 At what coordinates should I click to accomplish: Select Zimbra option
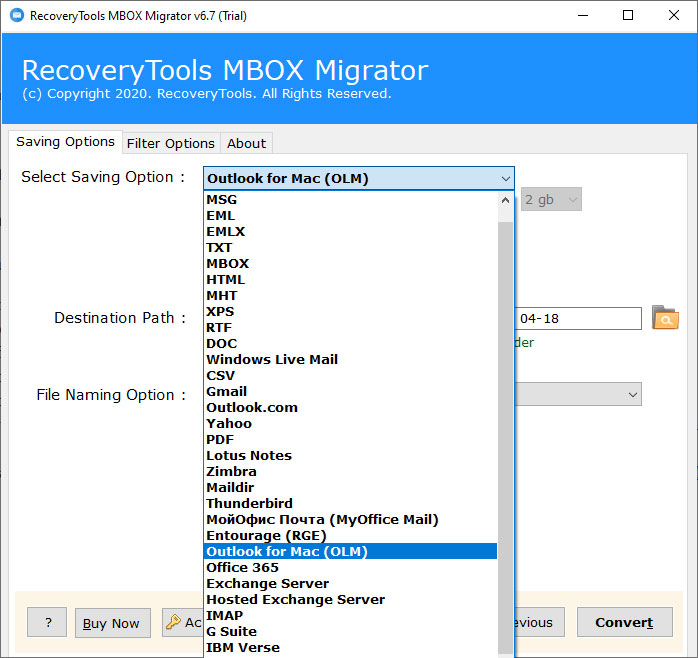pos(350,472)
